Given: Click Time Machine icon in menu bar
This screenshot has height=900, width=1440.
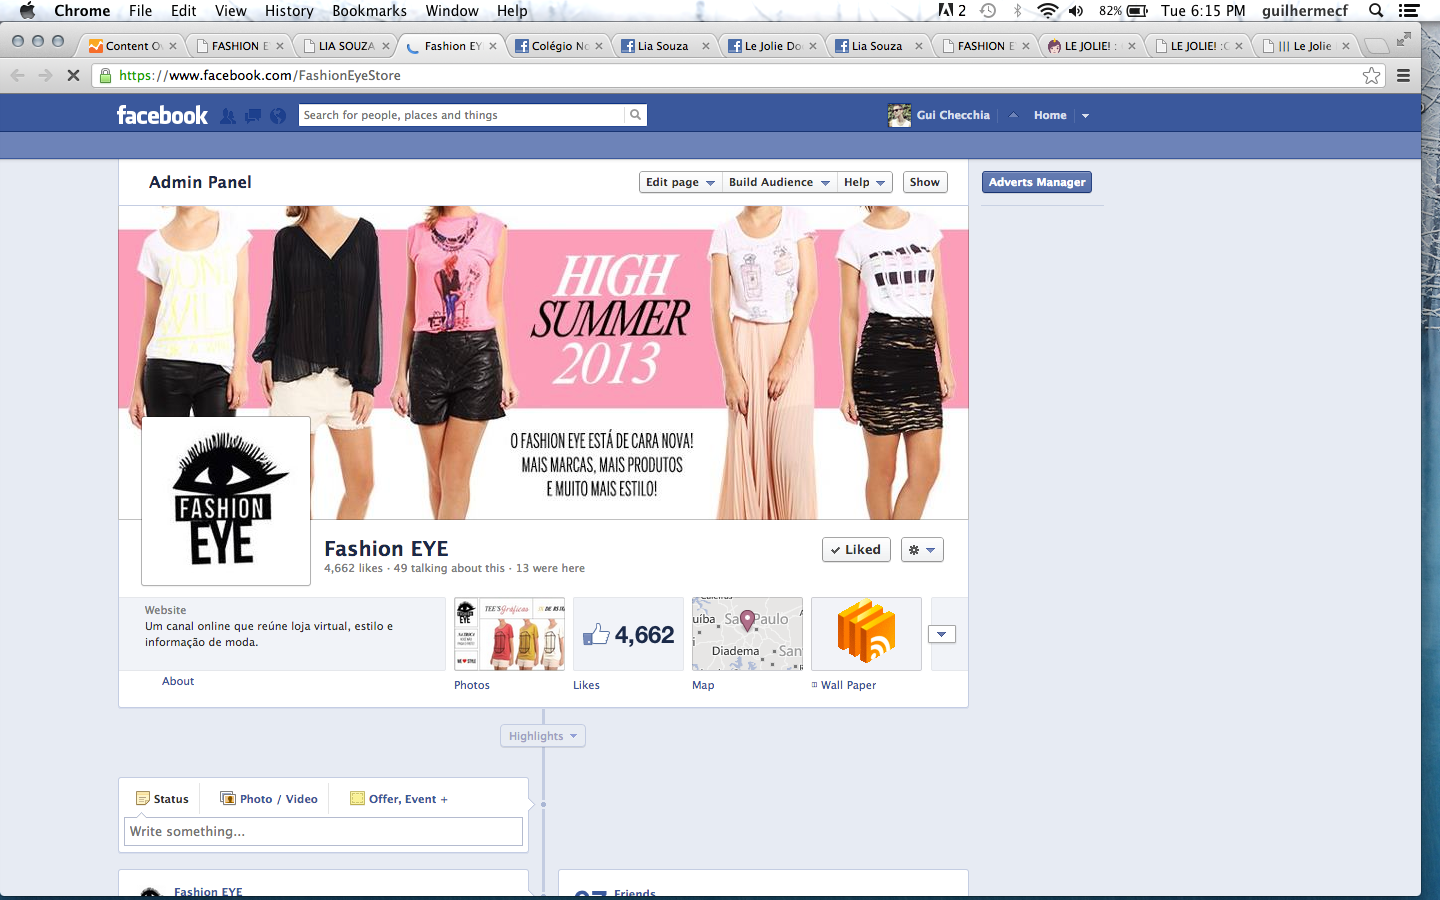Looking at the screenshot, I should (x=988, y=11).
